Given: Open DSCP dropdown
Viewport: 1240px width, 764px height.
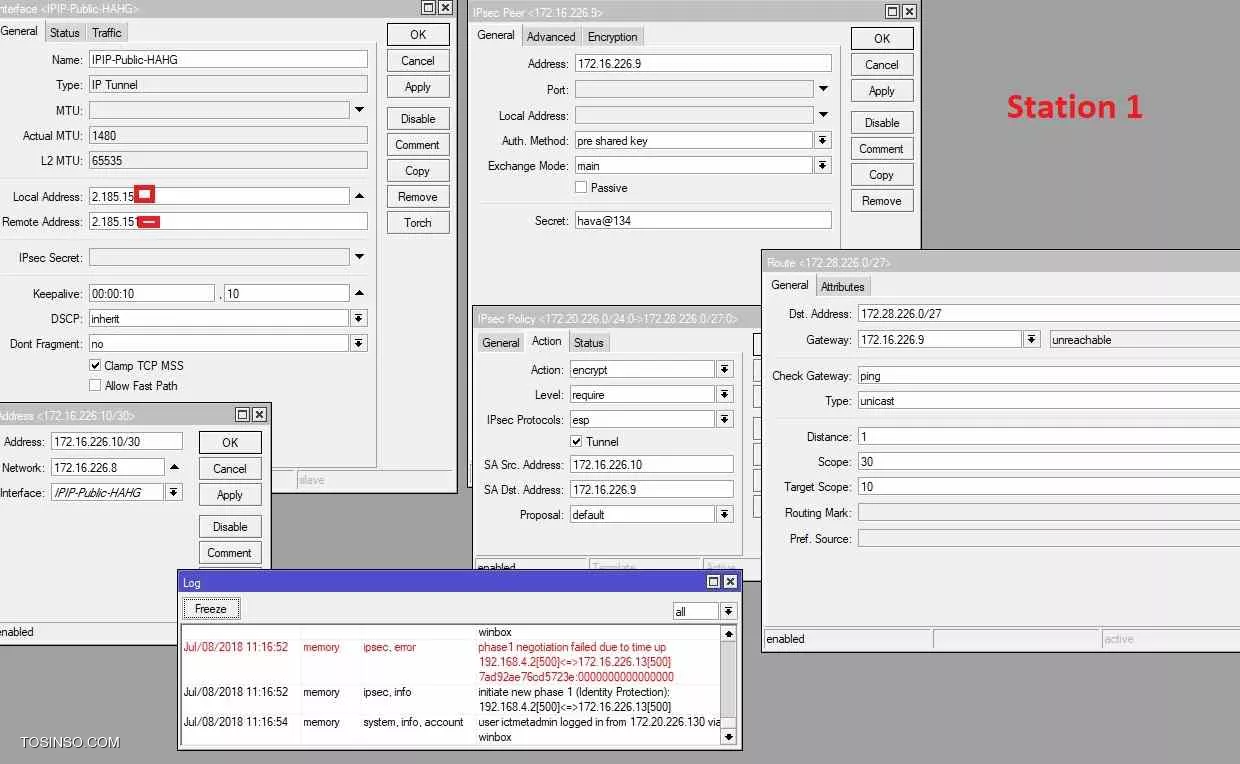Looking at the screenshot, I should coord(359,318).
